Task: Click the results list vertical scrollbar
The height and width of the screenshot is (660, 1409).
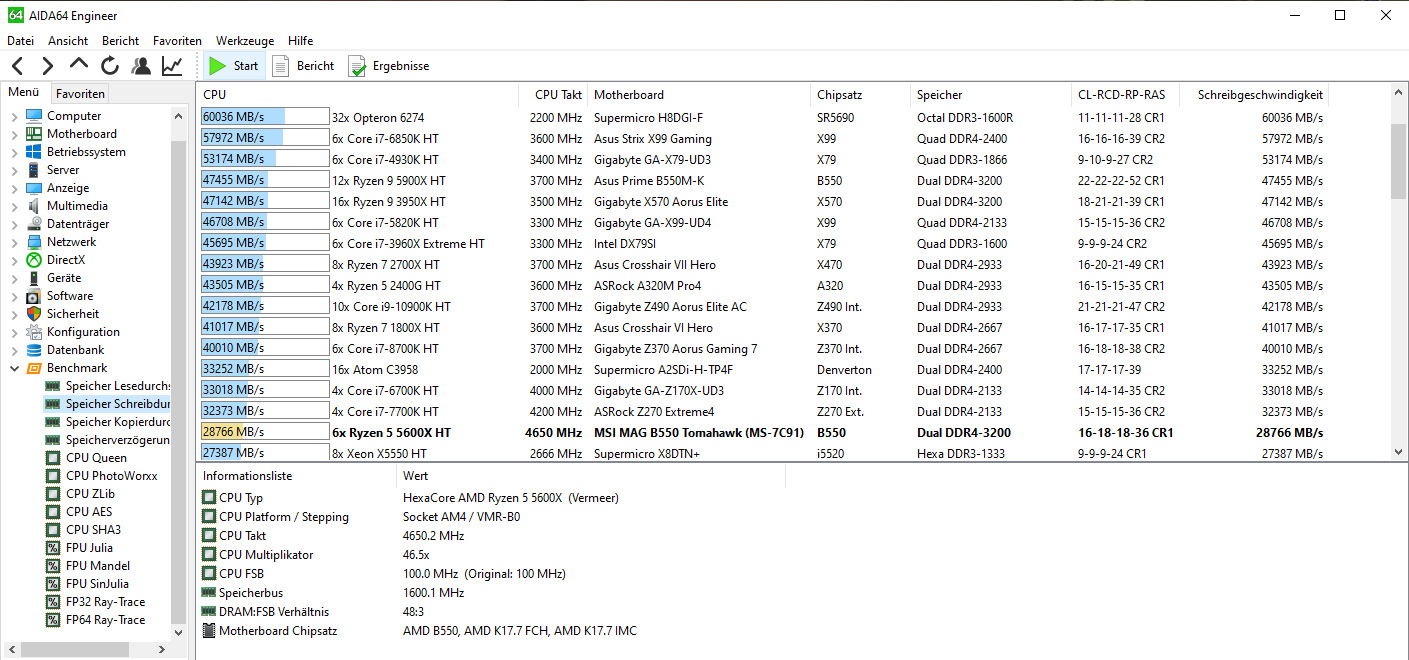Action: 1398,160
